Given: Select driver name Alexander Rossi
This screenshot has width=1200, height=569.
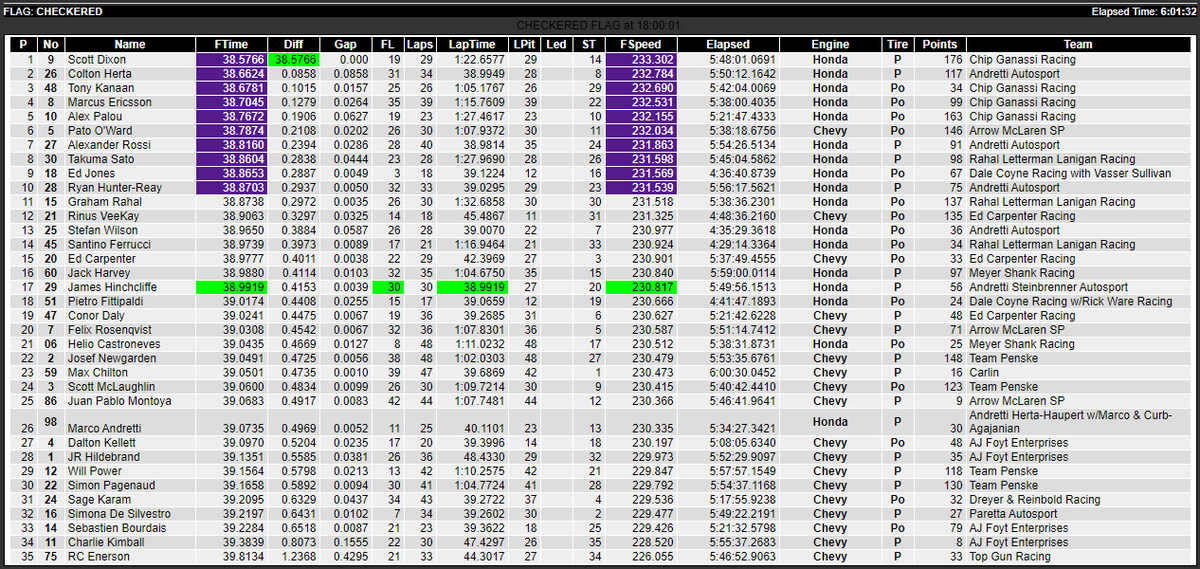Looking at the screenshot, I should (x=108, y=145).
